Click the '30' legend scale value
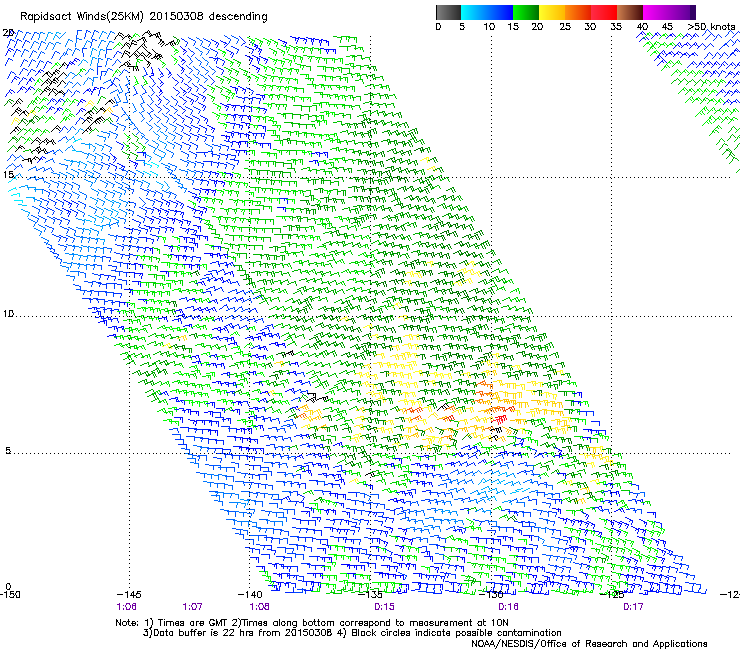The width and height of the screenshot is (740, 650). 590,27
